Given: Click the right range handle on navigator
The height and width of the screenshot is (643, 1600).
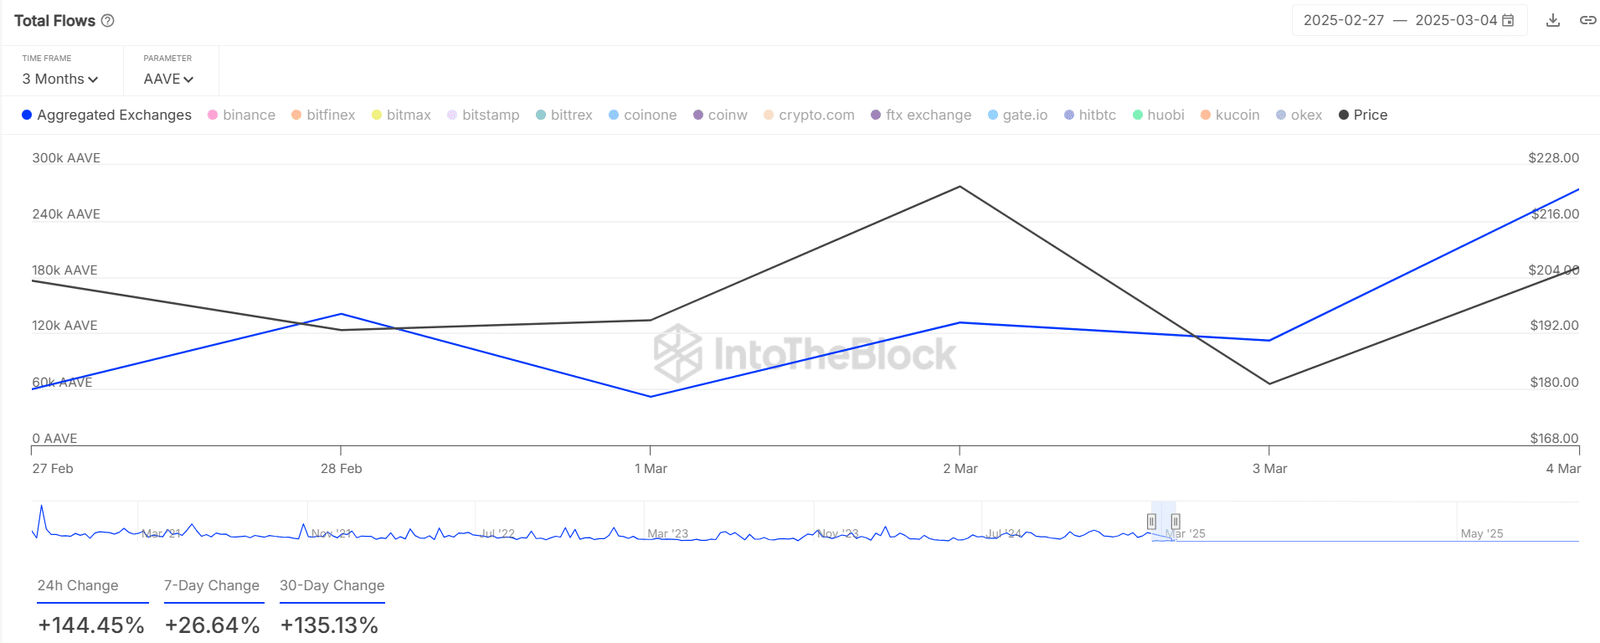Looking at the screenshot, I should pos(1176,521).
